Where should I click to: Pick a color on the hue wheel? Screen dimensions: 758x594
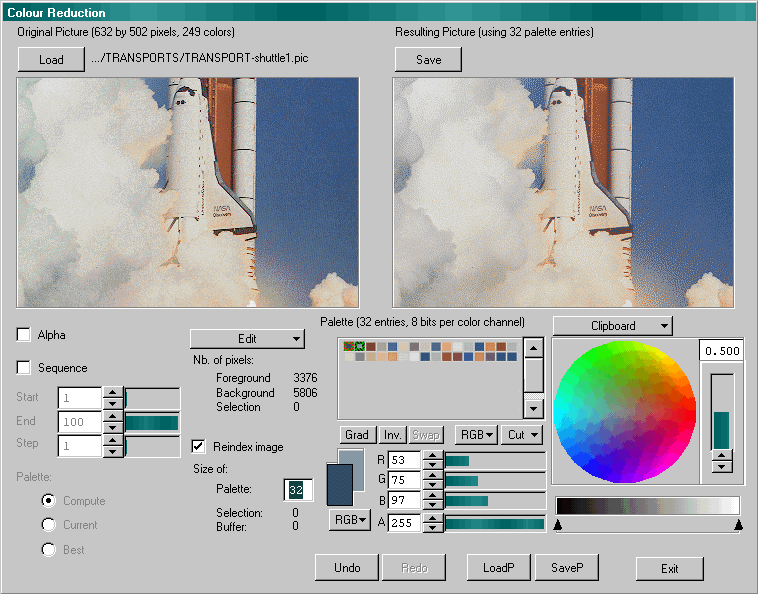pos(625,412)
